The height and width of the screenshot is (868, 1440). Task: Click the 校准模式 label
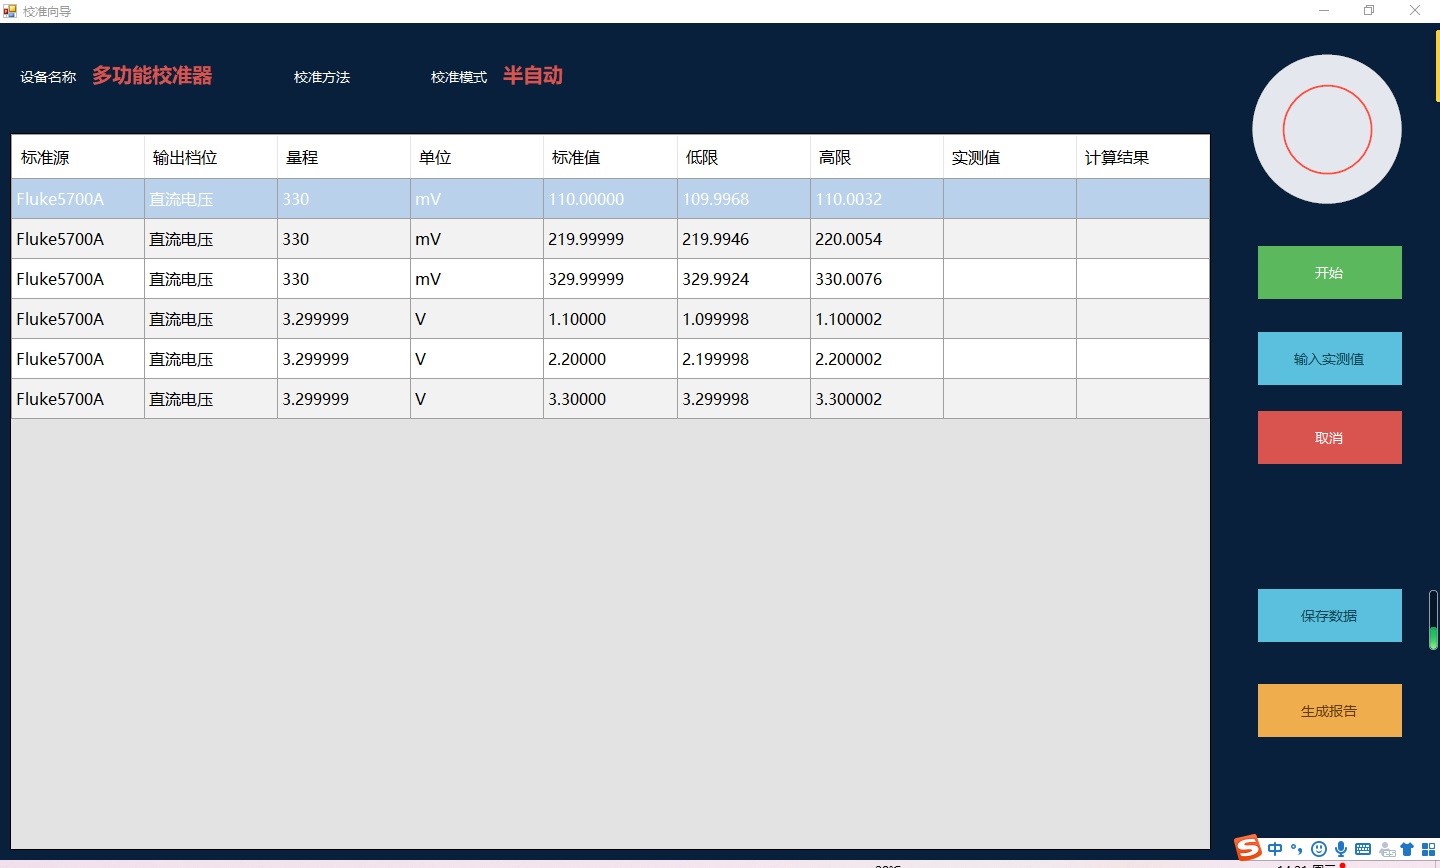tap(459, 77)
